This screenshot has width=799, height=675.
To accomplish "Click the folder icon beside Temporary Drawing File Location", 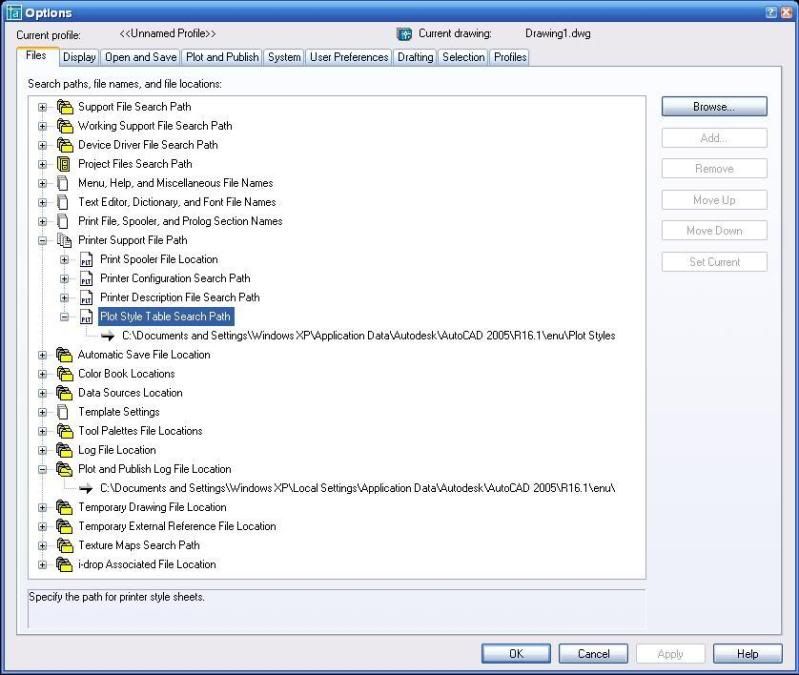I will click(x=65, y=507).
